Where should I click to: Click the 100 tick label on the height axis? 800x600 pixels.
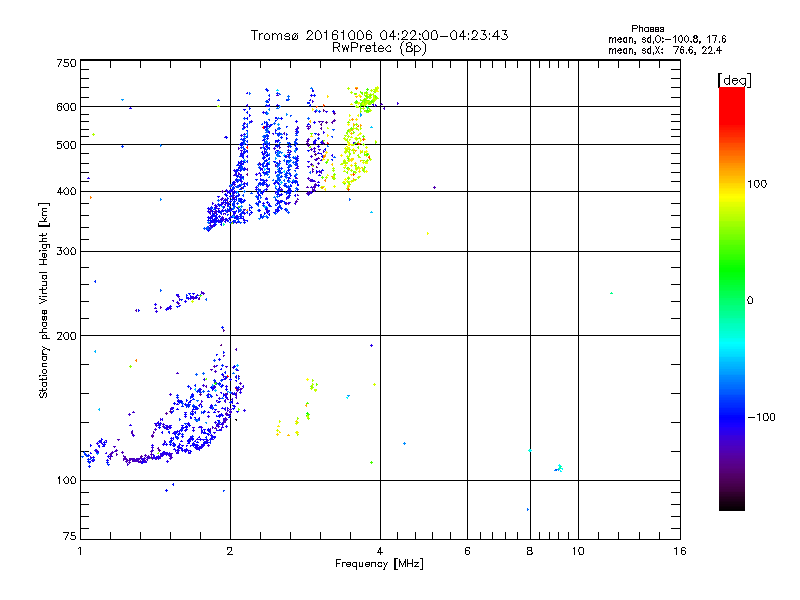[66, 481]
